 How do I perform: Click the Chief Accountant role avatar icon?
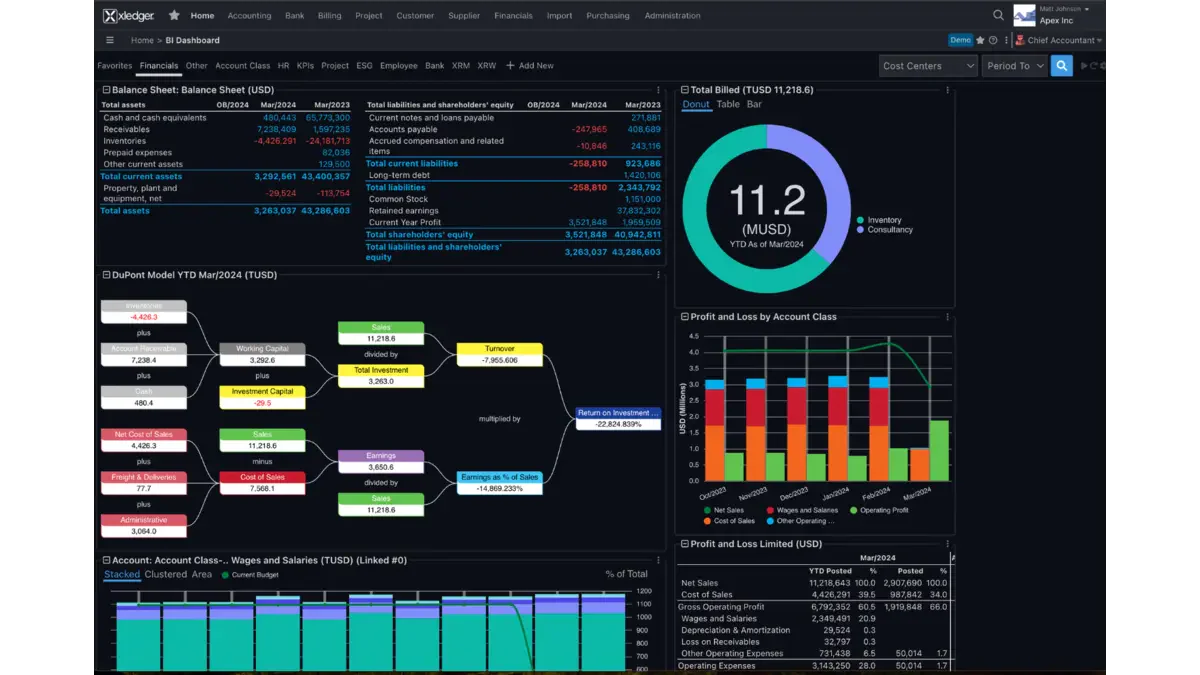[x=1019, y=41]
